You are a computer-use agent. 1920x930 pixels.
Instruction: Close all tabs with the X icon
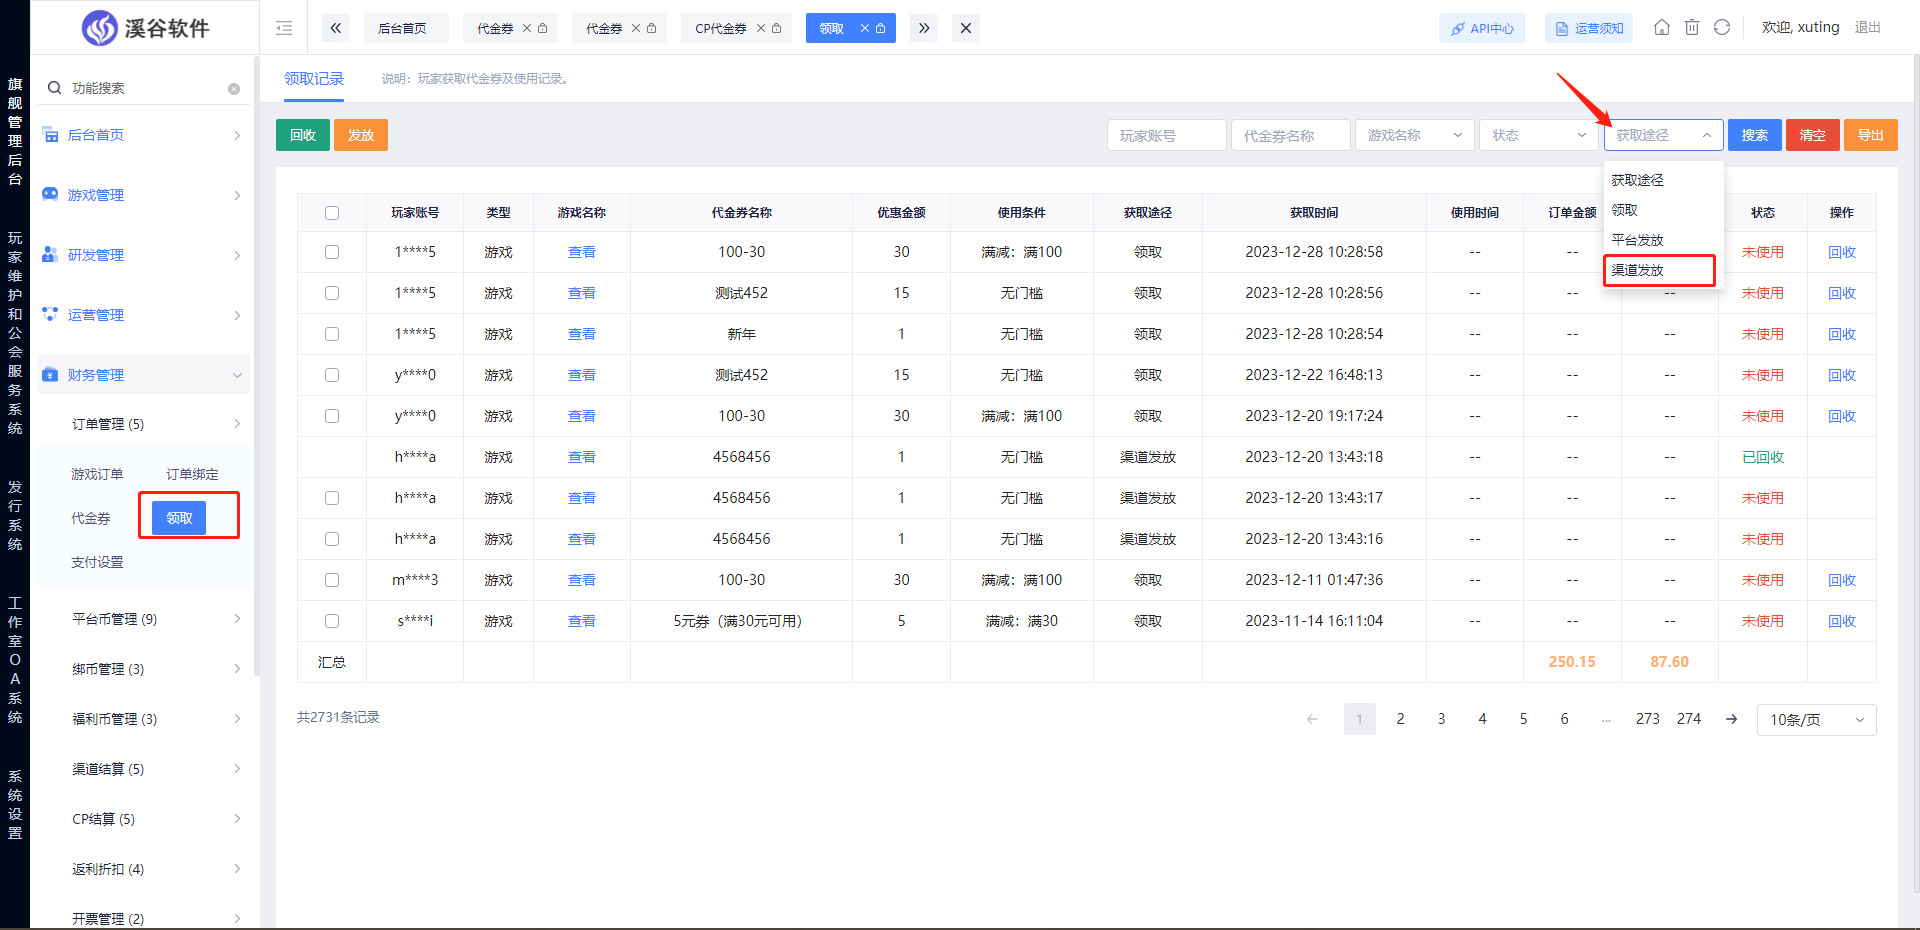point(966,28)
